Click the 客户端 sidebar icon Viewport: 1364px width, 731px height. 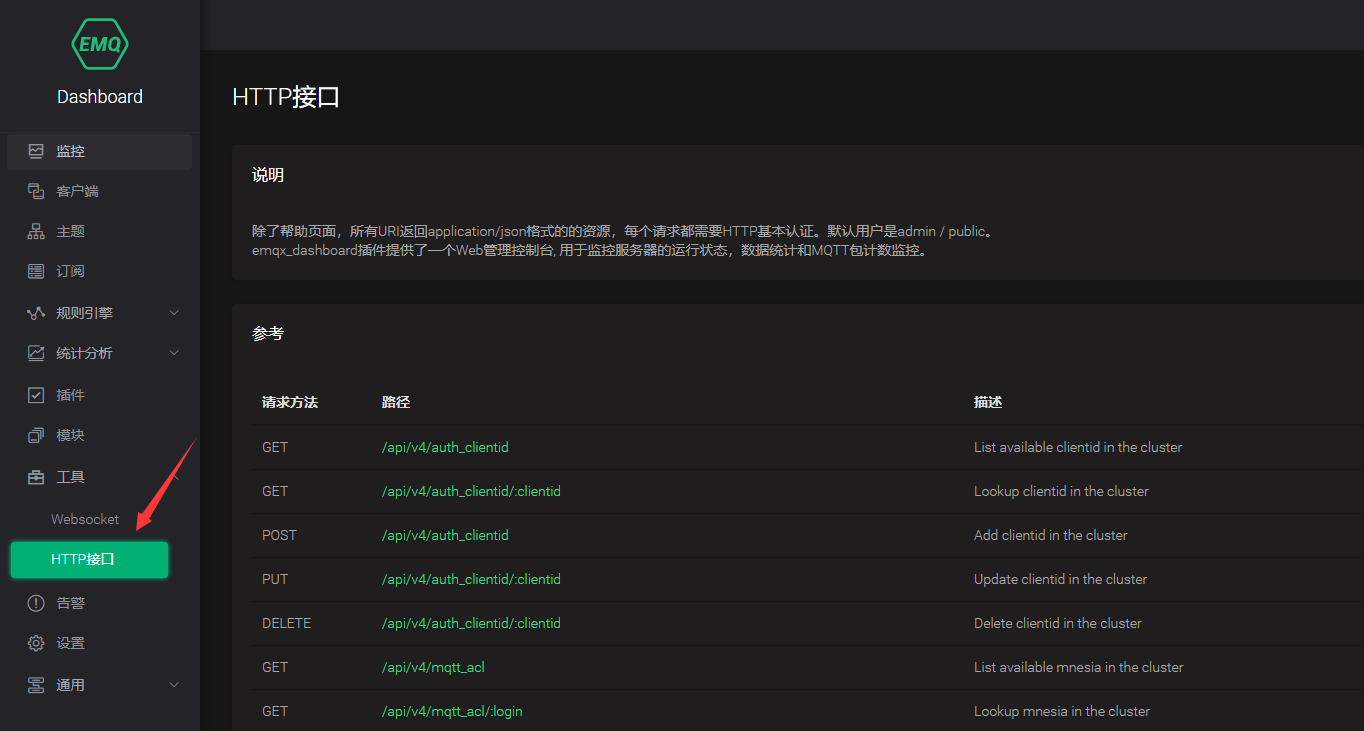tap(36, 191)
